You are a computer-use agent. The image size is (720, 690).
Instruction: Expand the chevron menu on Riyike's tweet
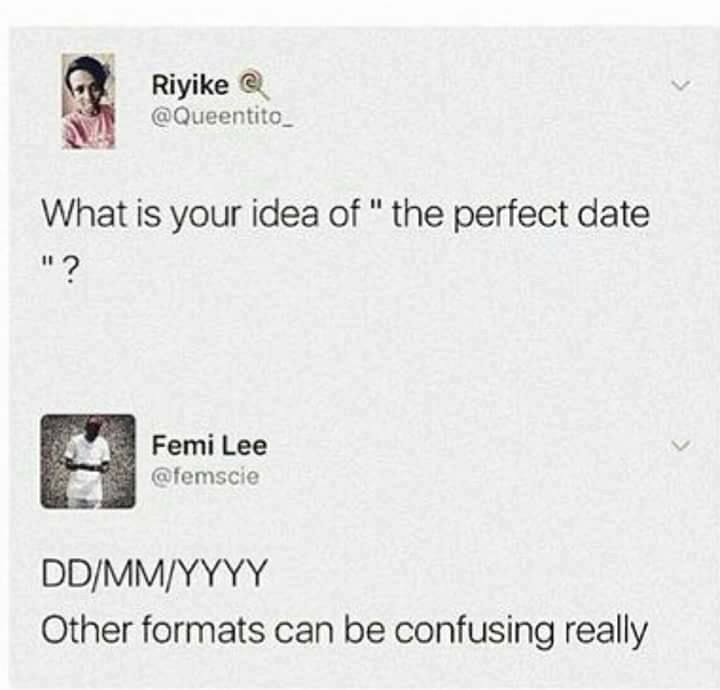682,87
